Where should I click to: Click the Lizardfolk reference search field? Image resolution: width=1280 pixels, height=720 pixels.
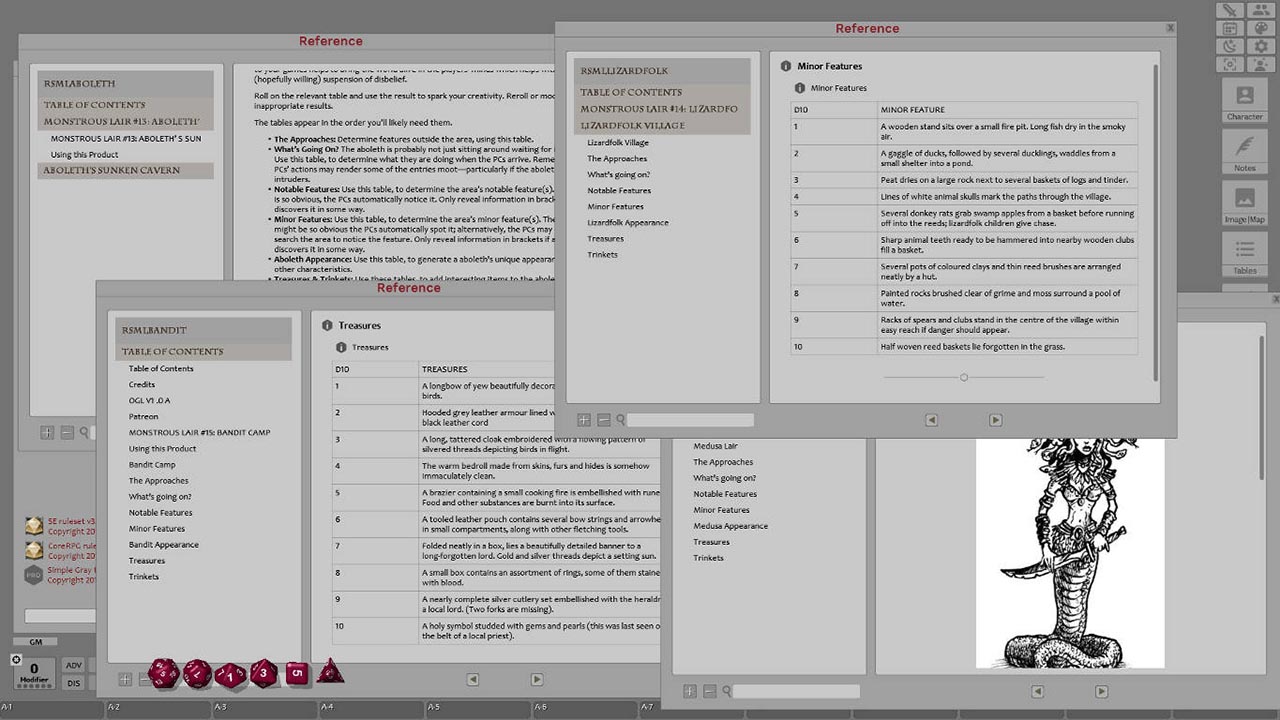pos(690,420)
